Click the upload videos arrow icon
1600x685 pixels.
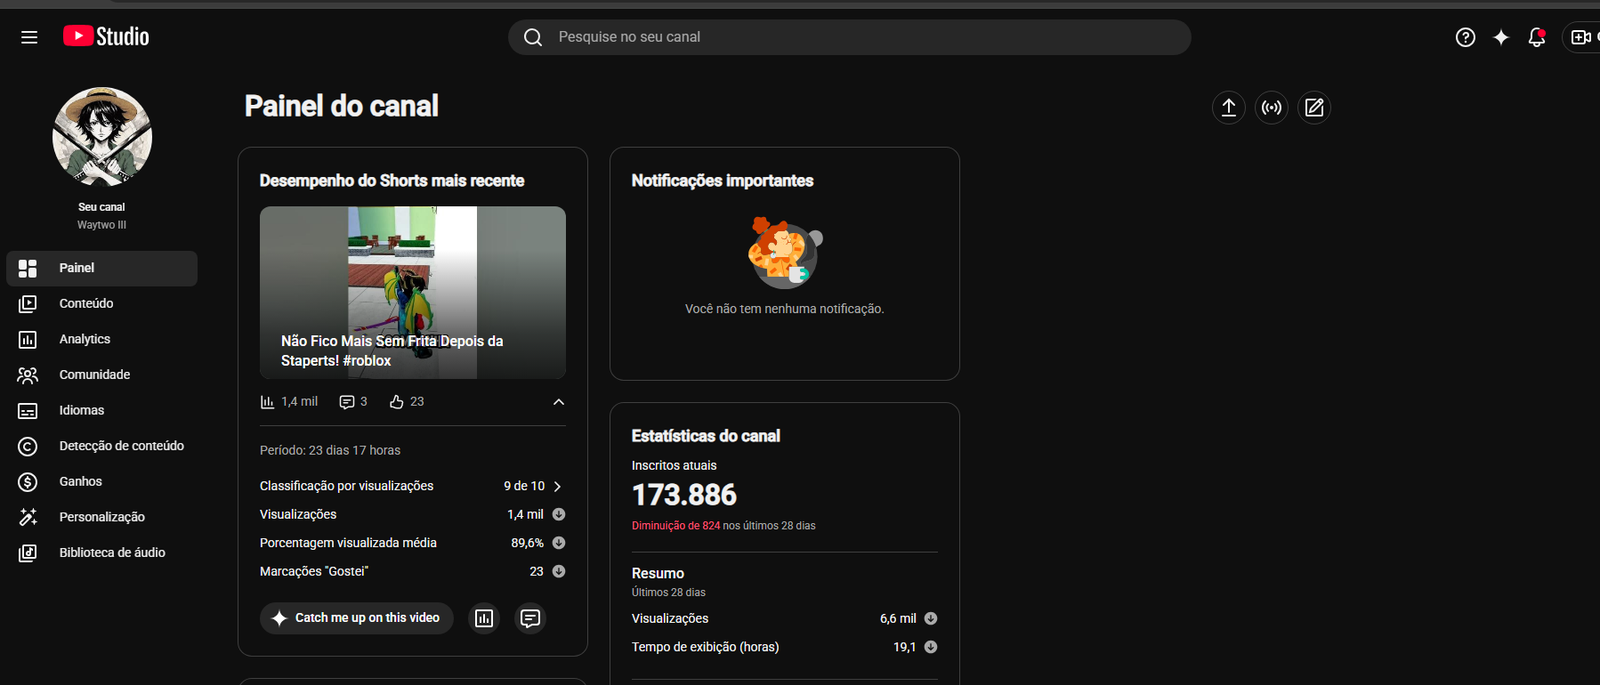tap(1229, 107)
